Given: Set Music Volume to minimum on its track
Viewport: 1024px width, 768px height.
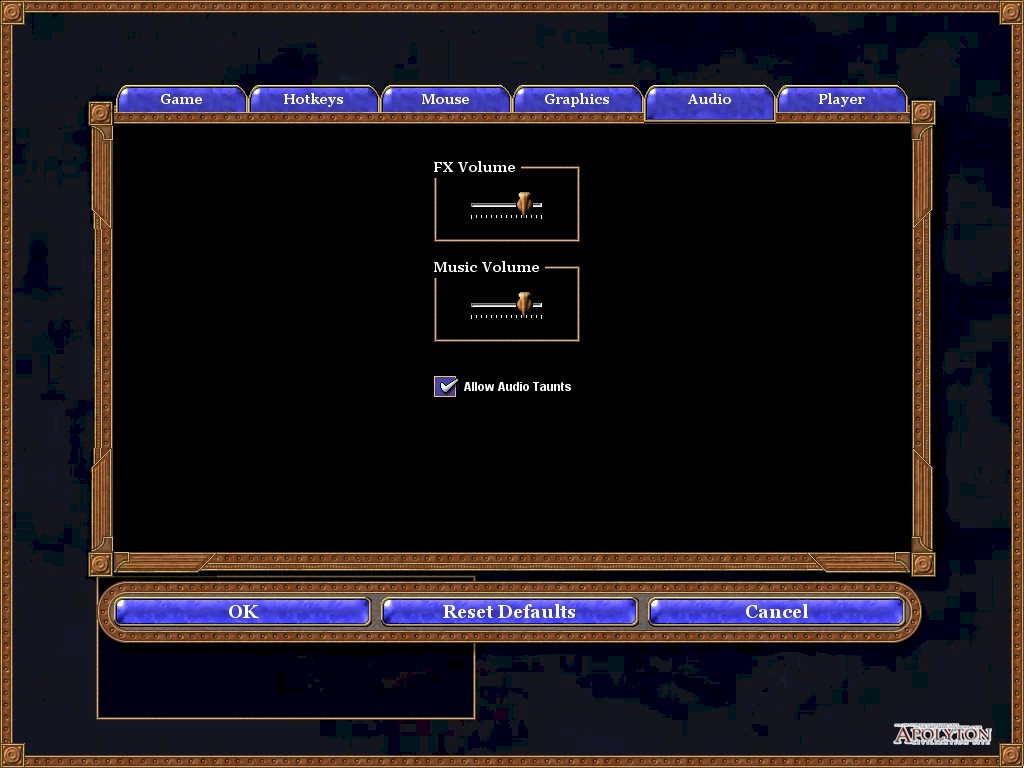Looking at the screenshot, I should click(472, 305).
